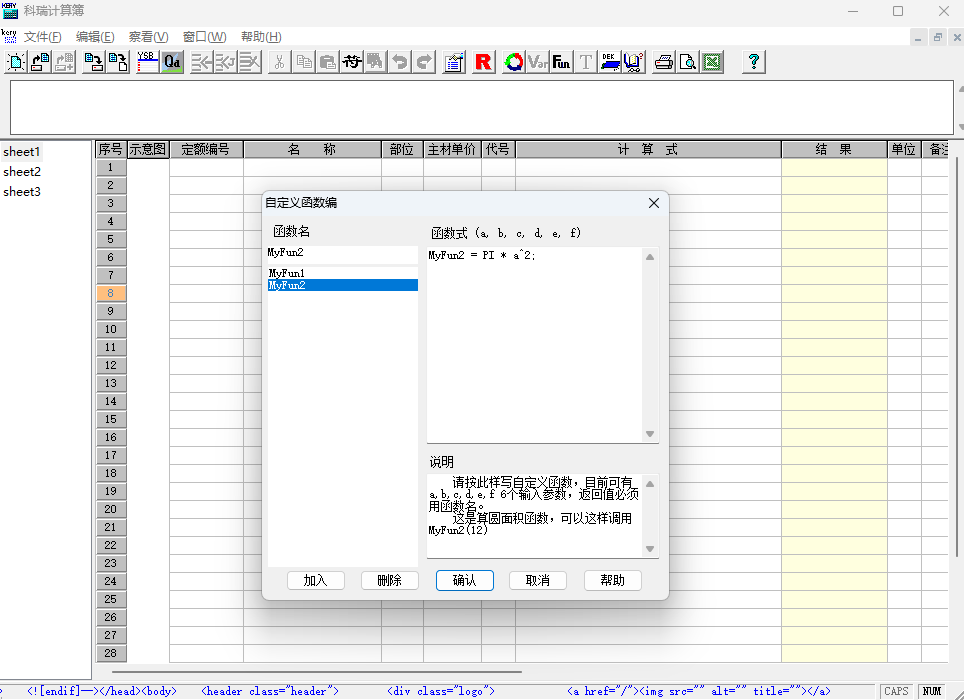Click the Qd quota toolbar icon

pos(172,62)
